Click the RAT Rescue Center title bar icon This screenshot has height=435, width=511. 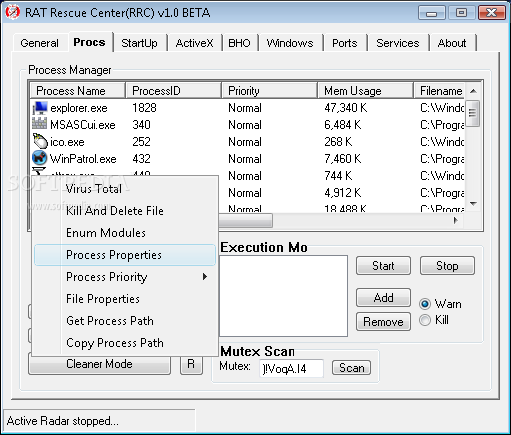pyautogui.click(x=13, y=13)
